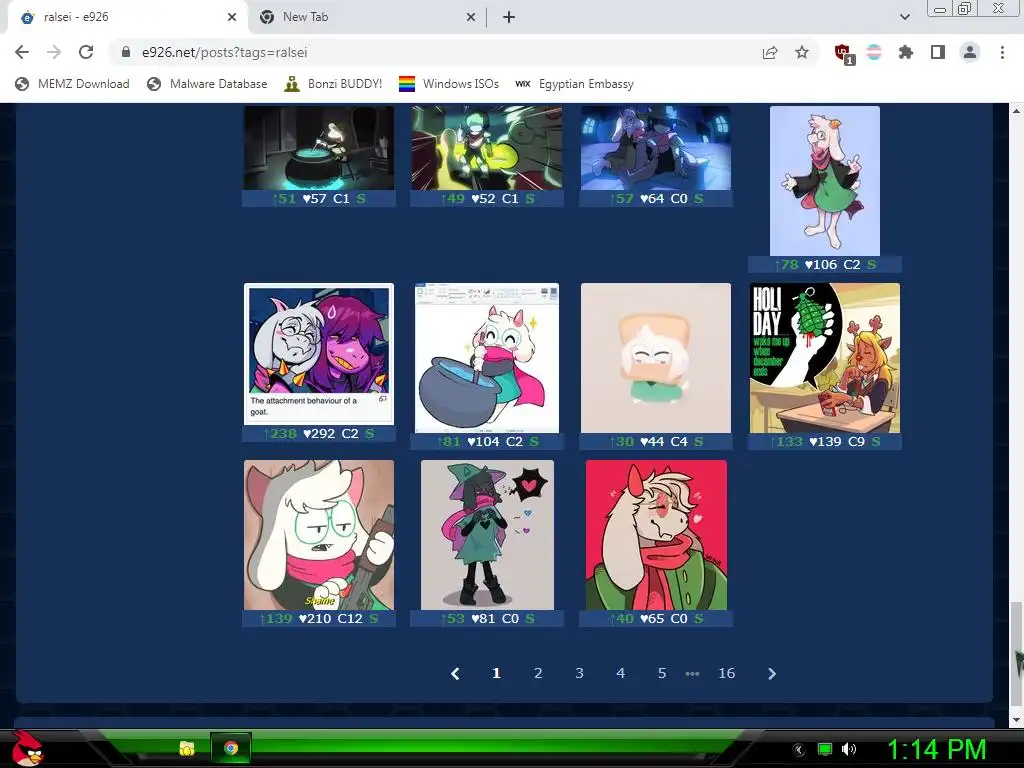Reload the current page

coord(86,52)
